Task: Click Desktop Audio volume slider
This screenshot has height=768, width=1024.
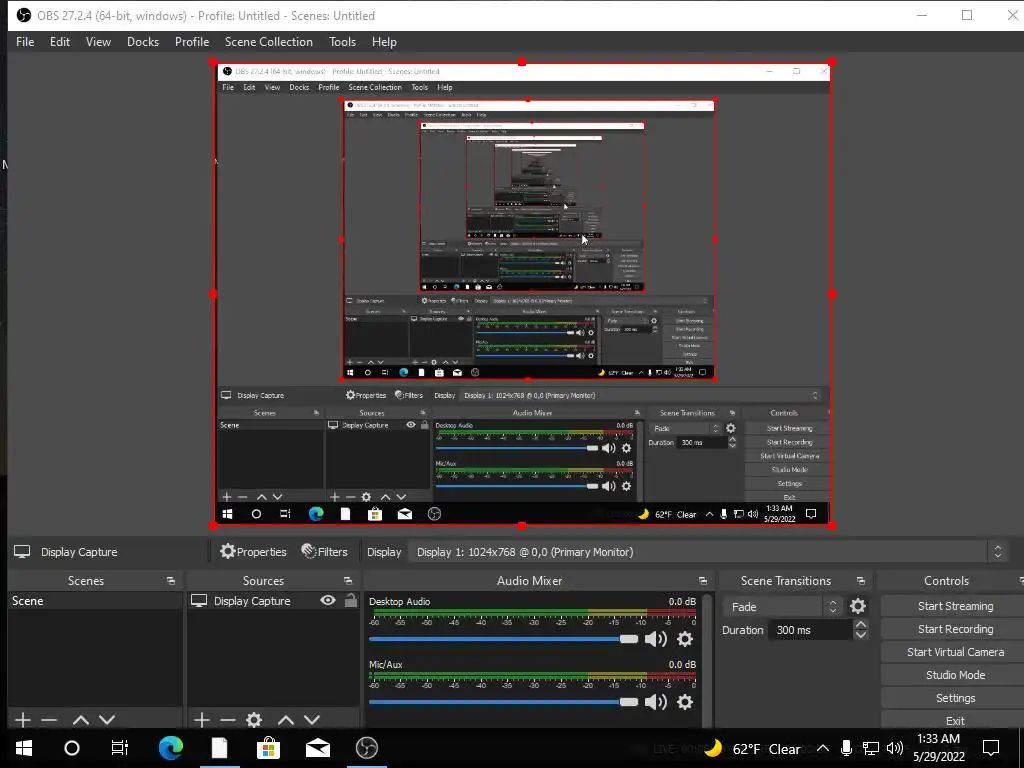Action: [504, 639]
